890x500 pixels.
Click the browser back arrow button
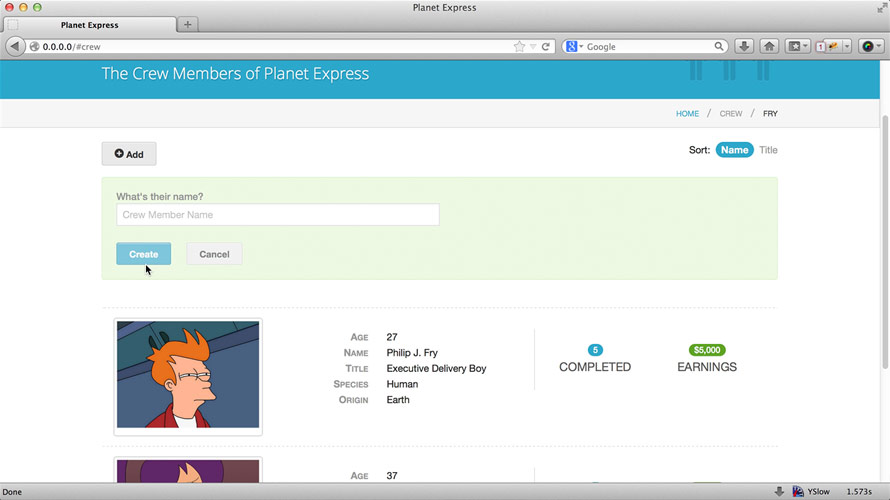(15, 47)
